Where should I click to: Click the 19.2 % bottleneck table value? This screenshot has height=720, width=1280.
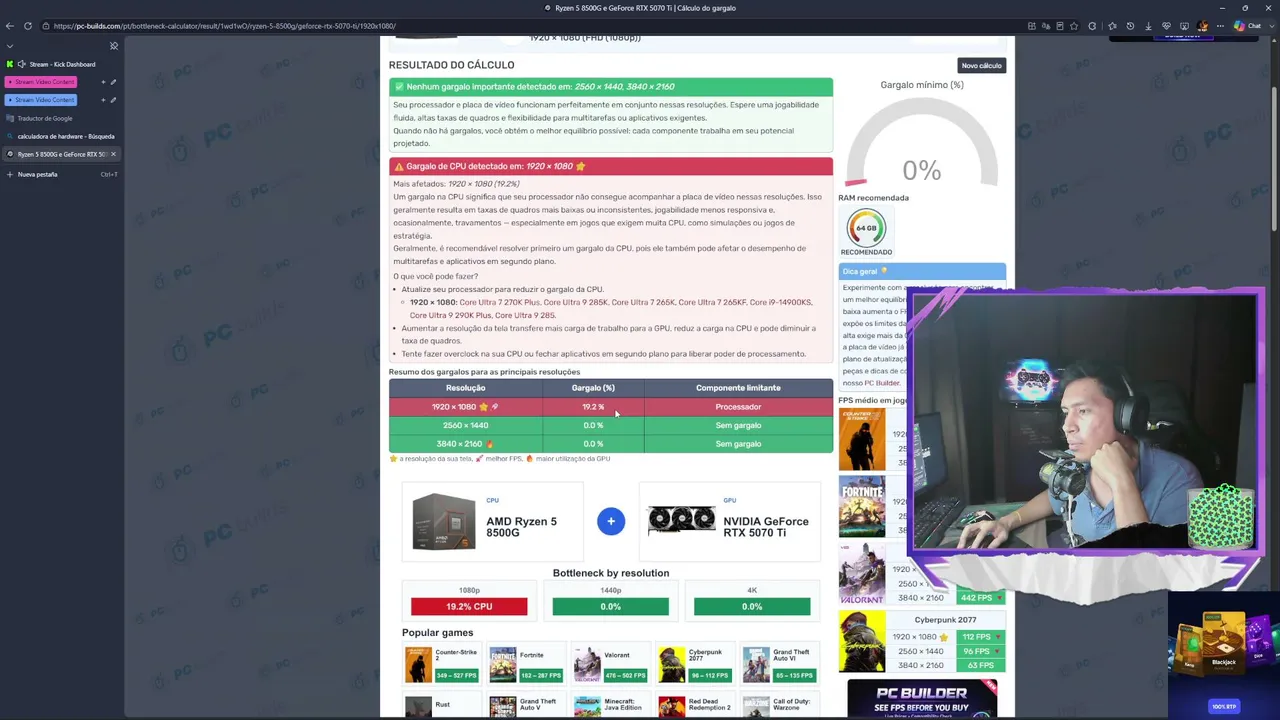[x=593, y=407]
